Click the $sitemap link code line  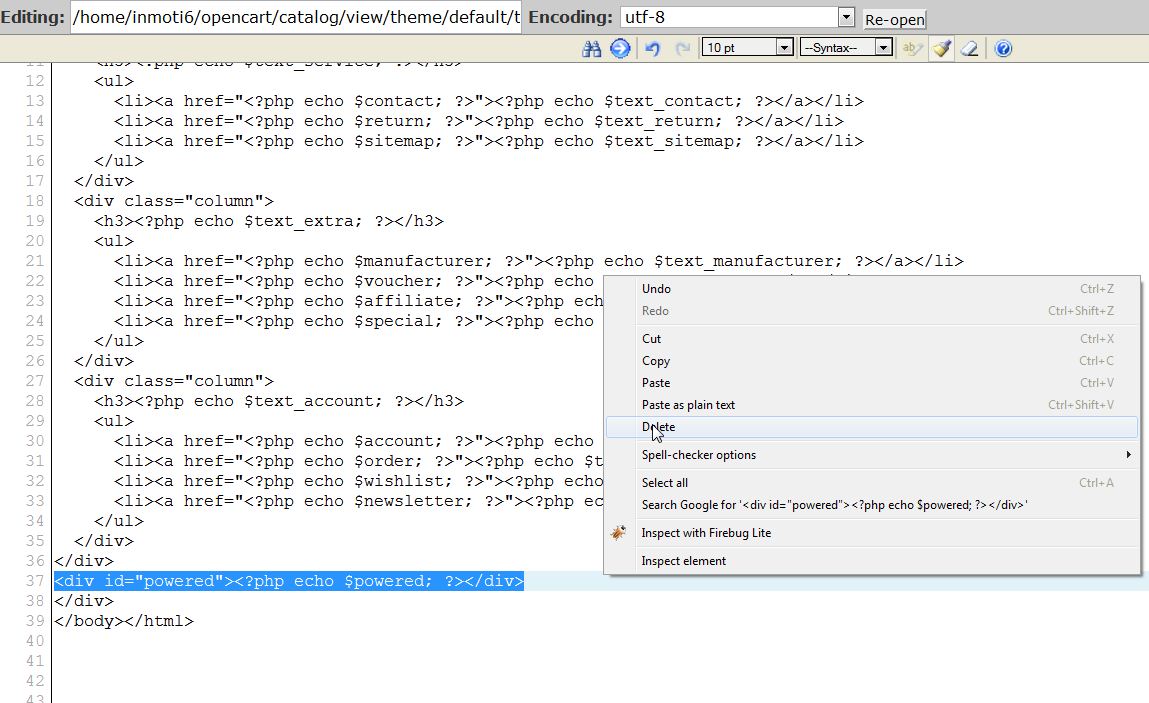489,141
